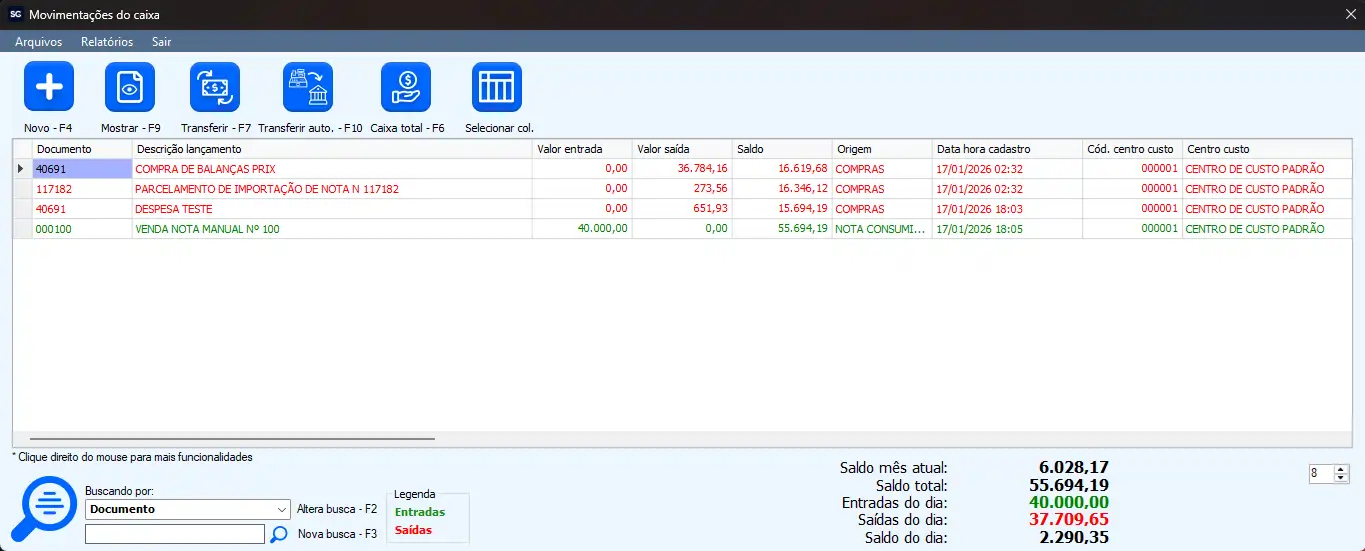The image size is (1365, 551).
Task: Click the Transferir money exchange icon
Action: (215, 87)
